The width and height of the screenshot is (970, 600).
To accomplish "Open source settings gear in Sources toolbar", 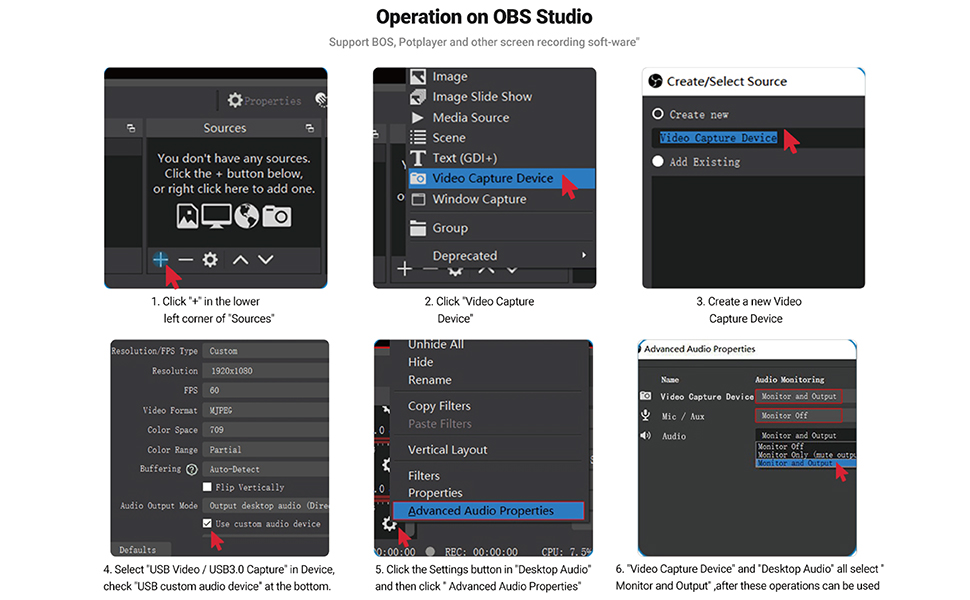I will coord(210,259).
